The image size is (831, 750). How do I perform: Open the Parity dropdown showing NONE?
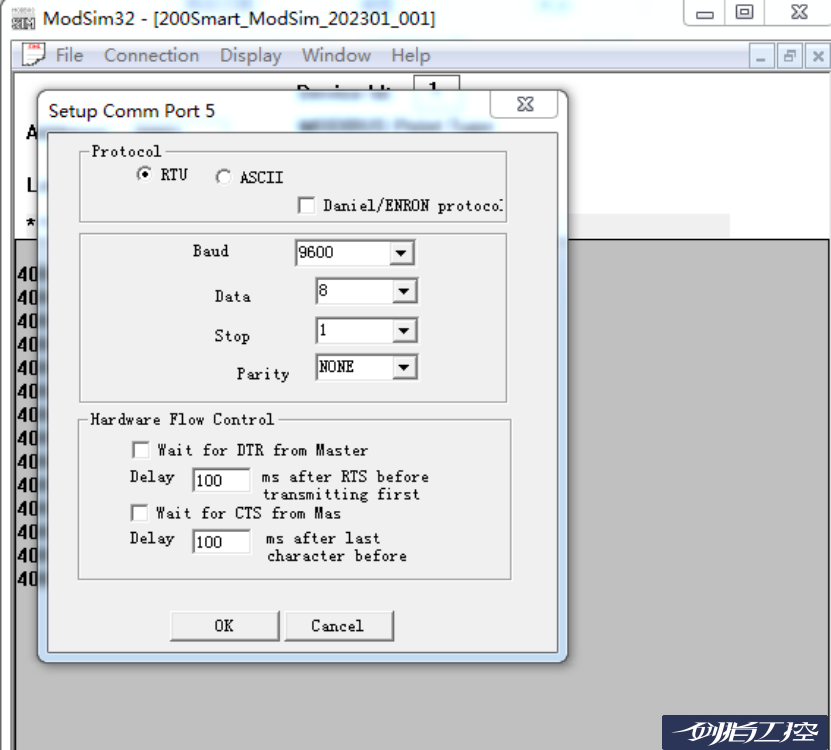click(x=406, y=367)
